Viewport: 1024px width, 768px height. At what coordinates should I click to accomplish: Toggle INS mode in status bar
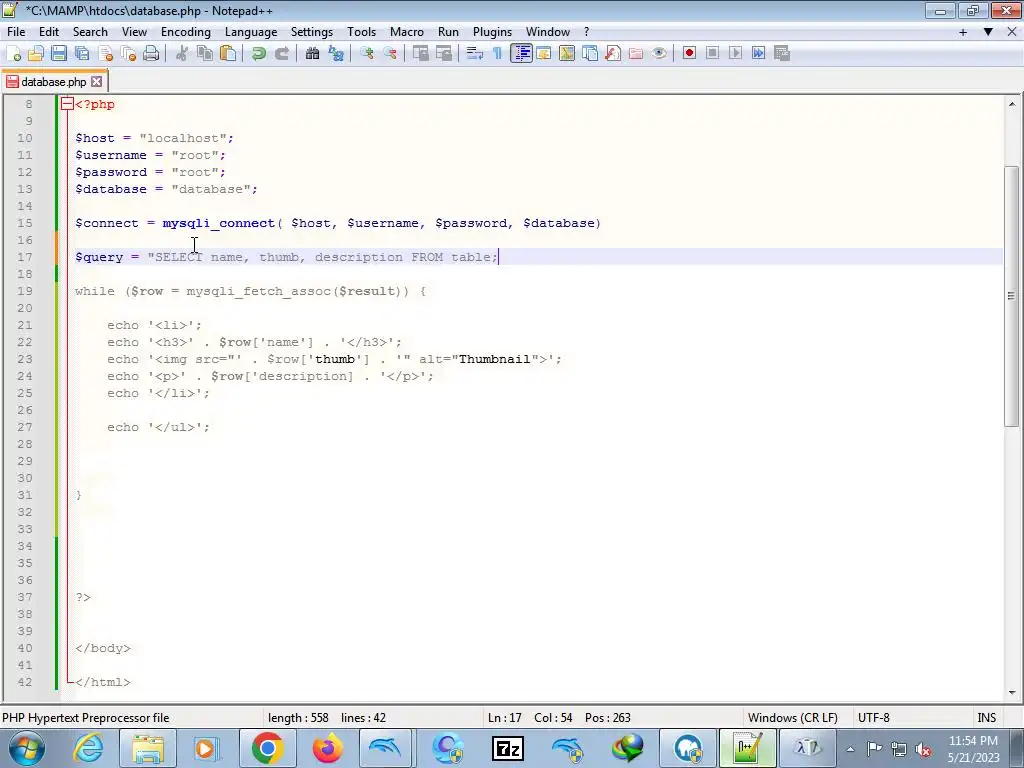pos(986,718)
